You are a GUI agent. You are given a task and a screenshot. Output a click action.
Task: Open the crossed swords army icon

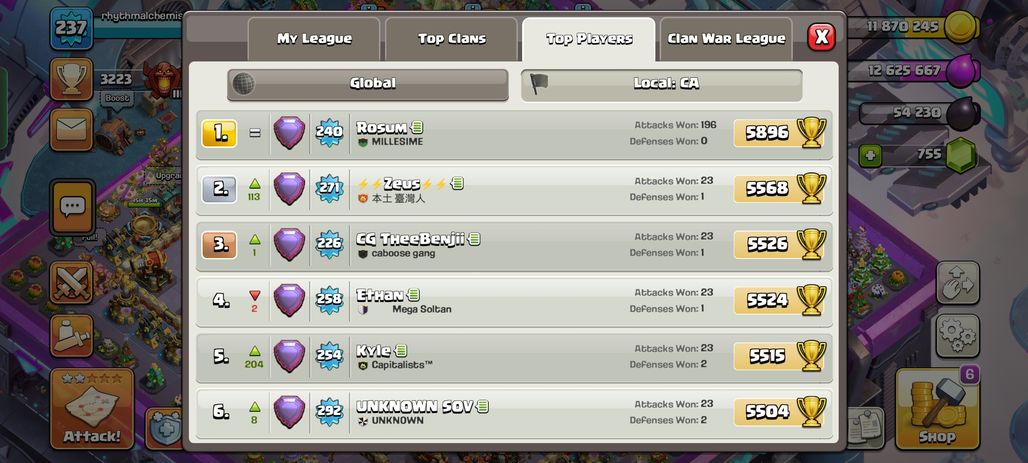coord(71,283)
